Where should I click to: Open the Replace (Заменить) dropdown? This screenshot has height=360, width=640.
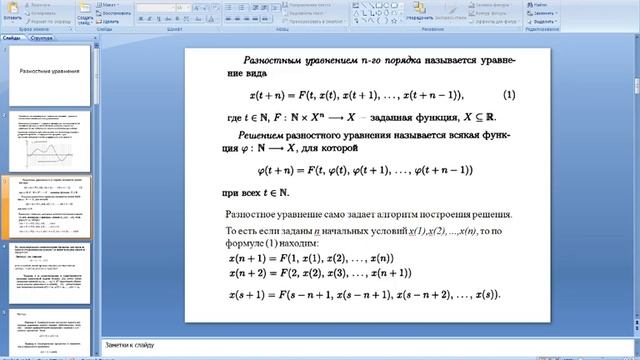coord(542,13)
